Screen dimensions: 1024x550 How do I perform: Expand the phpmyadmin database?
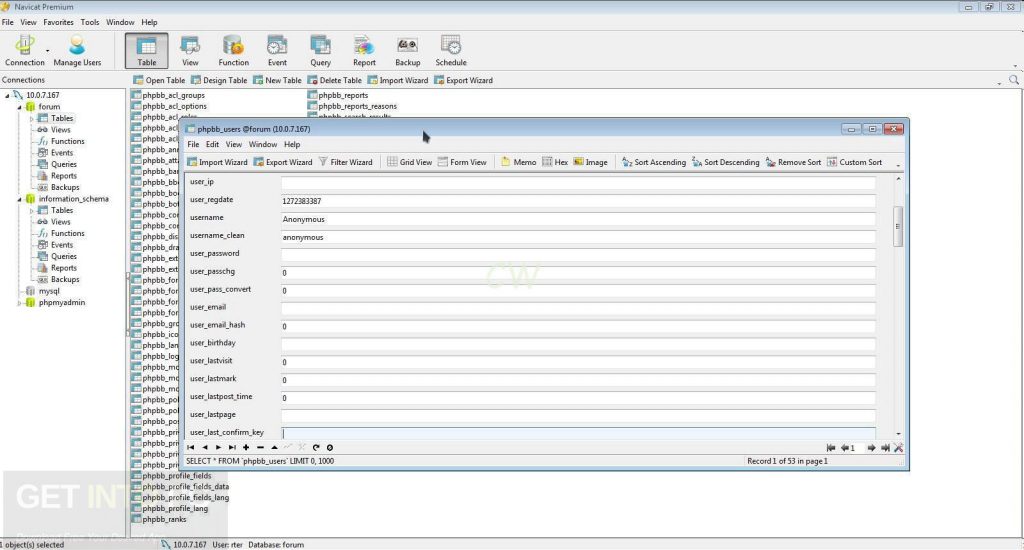click(x=20, y=303)
